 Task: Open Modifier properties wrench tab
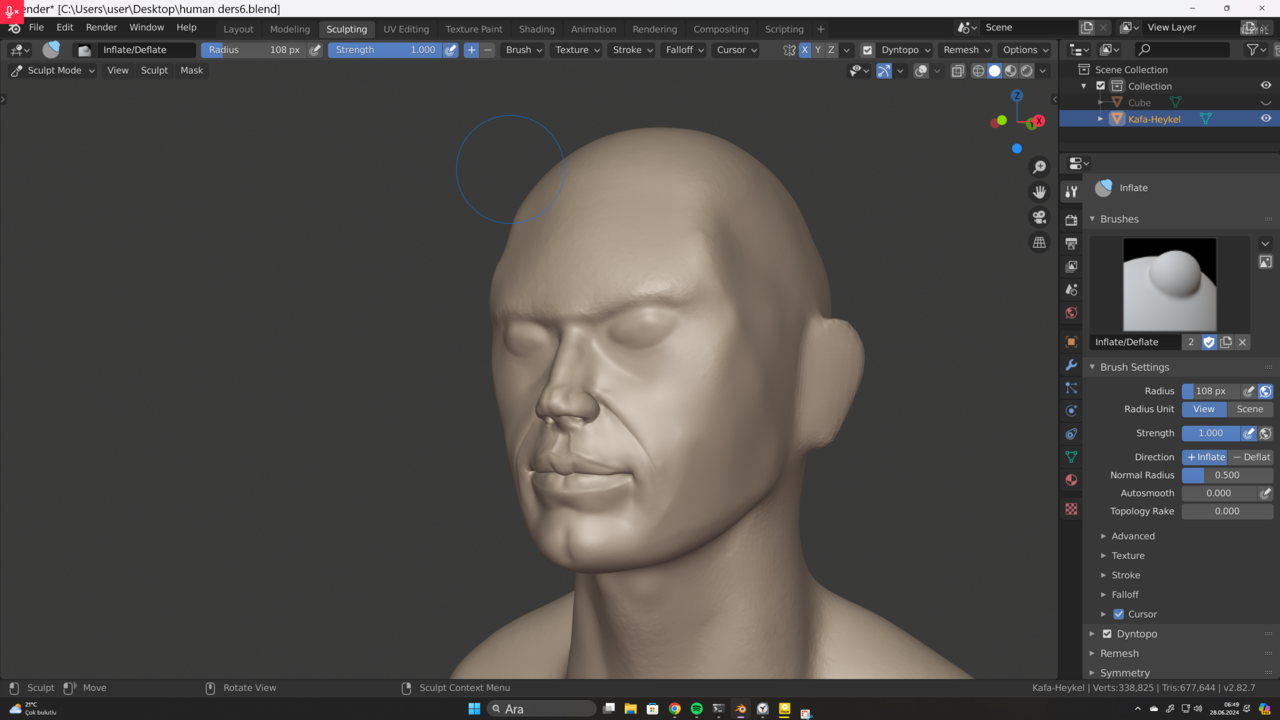pyautogui.click(x=1071, y=365)
